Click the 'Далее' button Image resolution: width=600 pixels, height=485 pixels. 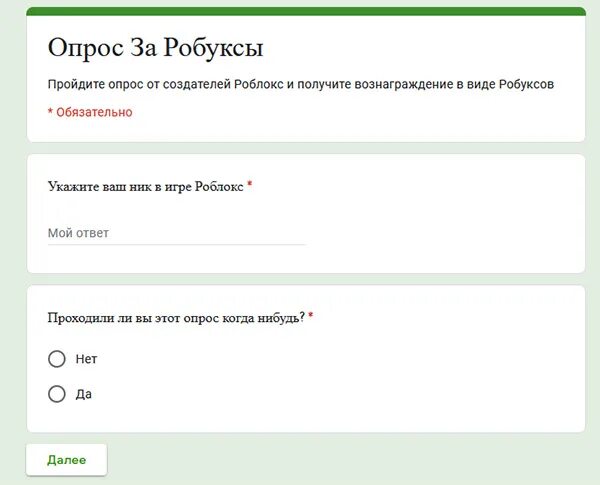click(67, 460)
